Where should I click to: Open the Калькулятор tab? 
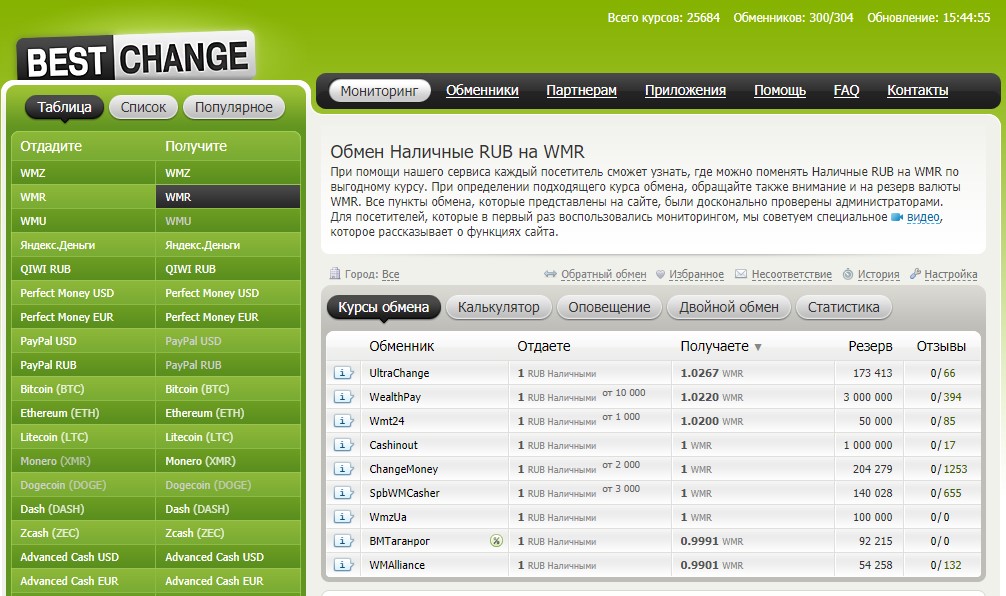(x=498, y=307)
